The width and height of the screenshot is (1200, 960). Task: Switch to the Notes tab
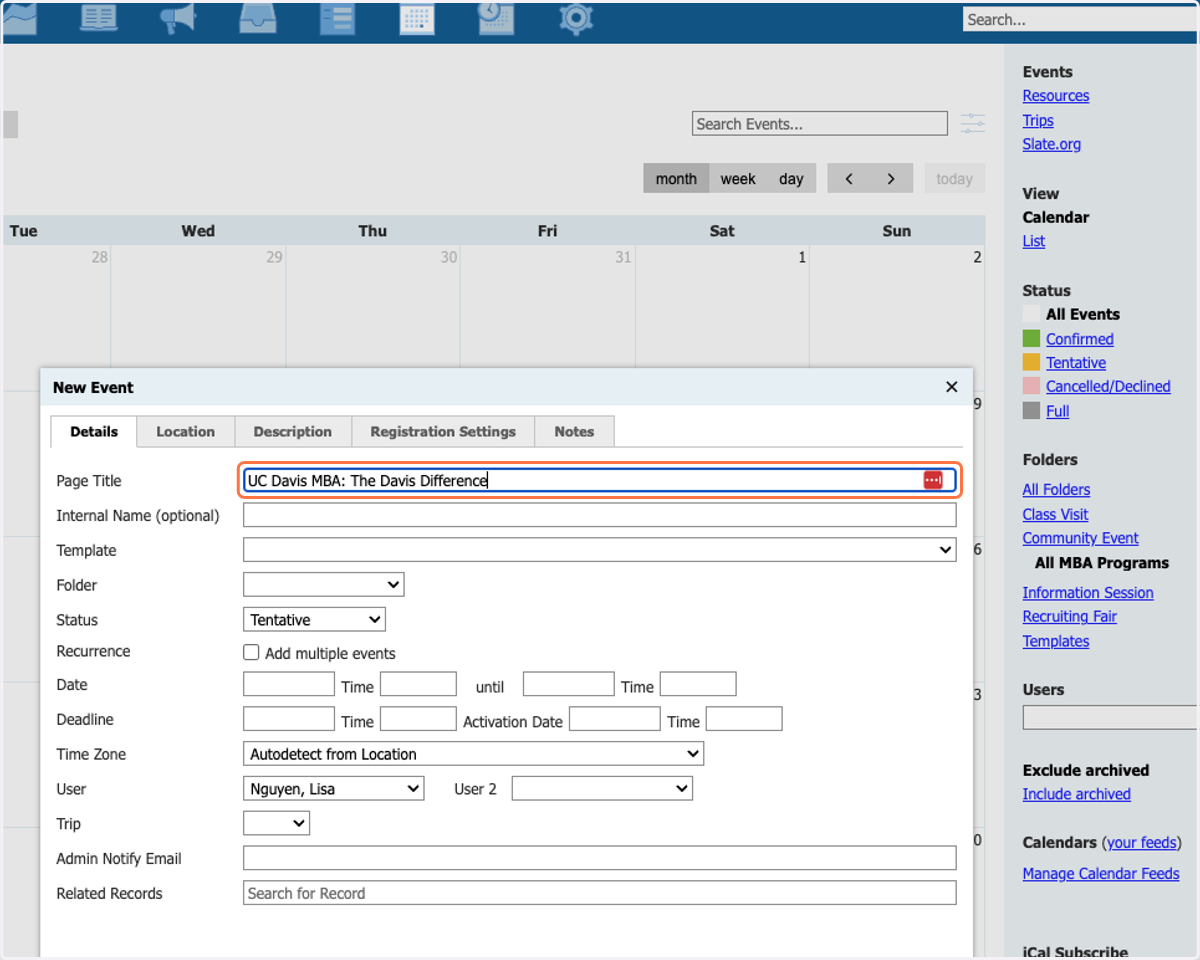click(x=574, y=432)
